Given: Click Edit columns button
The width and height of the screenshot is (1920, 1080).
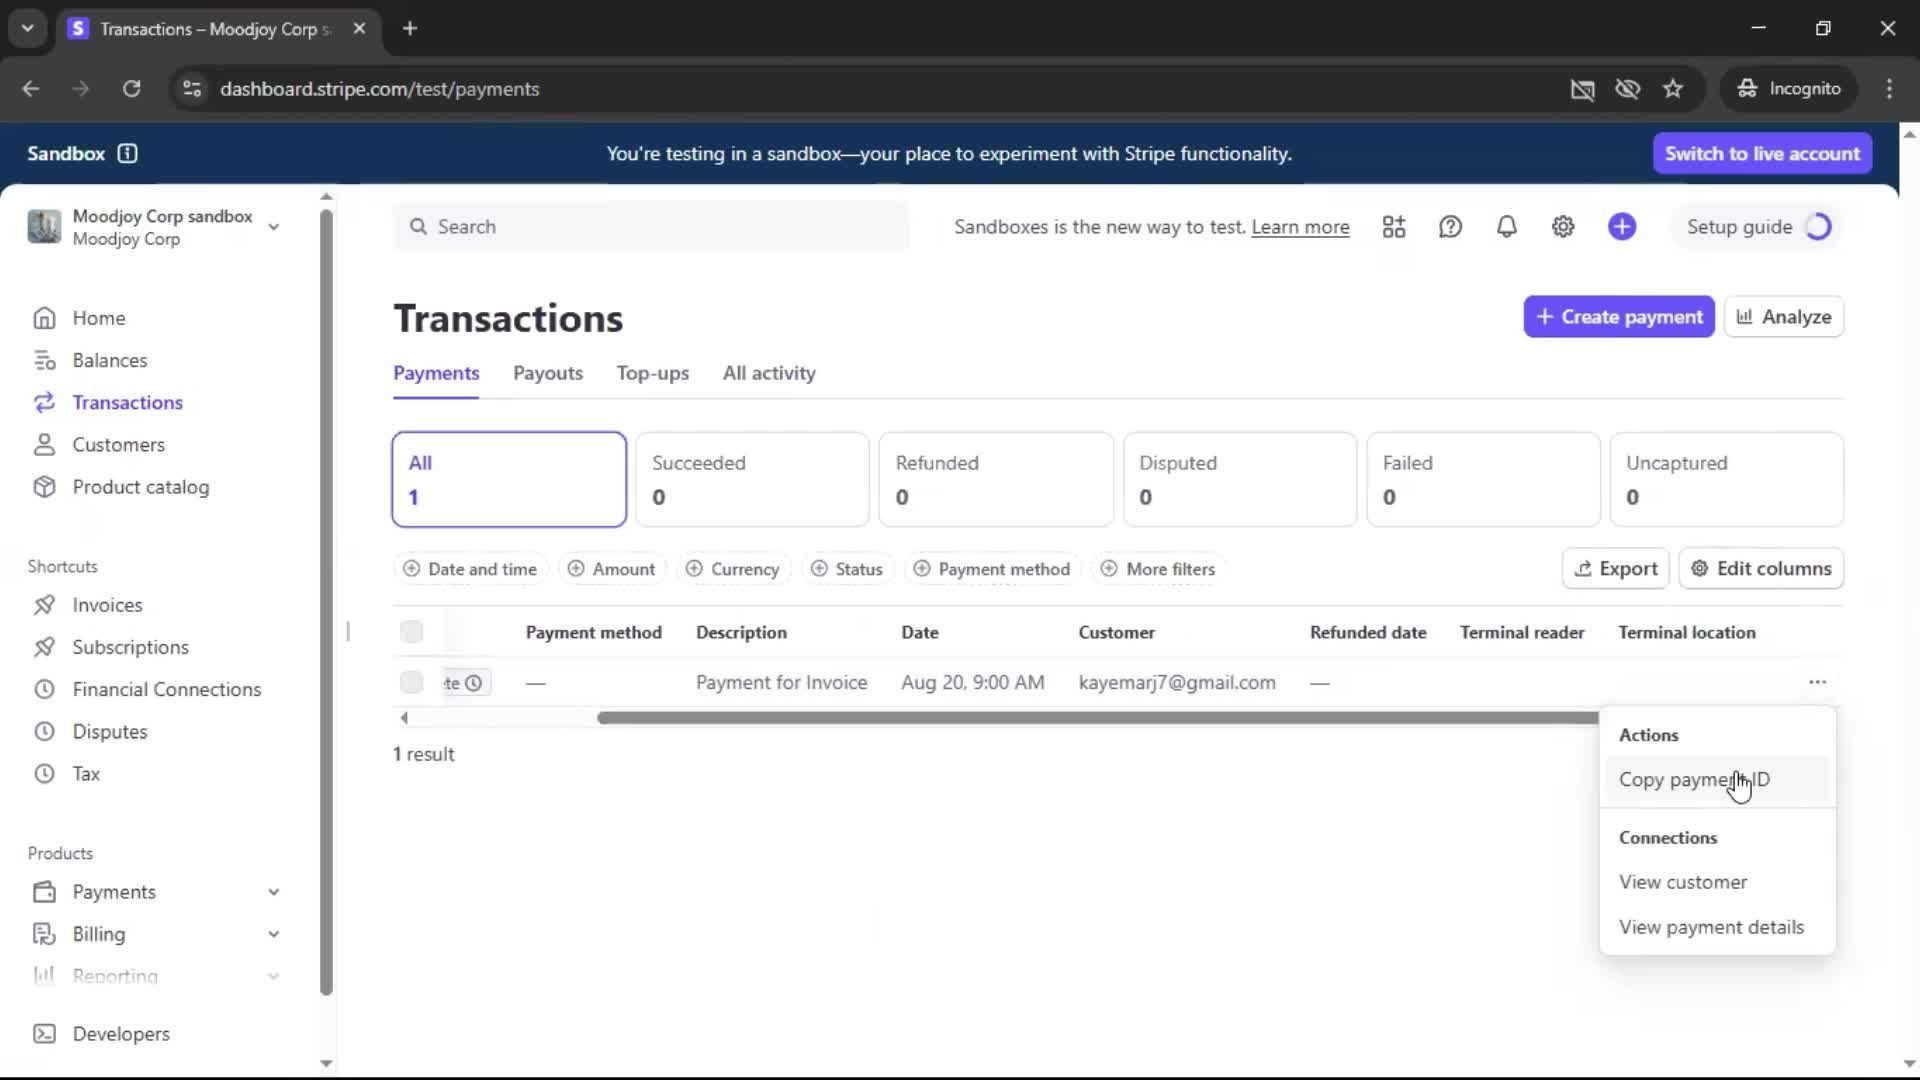Looking at the screenshot, I should point(1761,569).
